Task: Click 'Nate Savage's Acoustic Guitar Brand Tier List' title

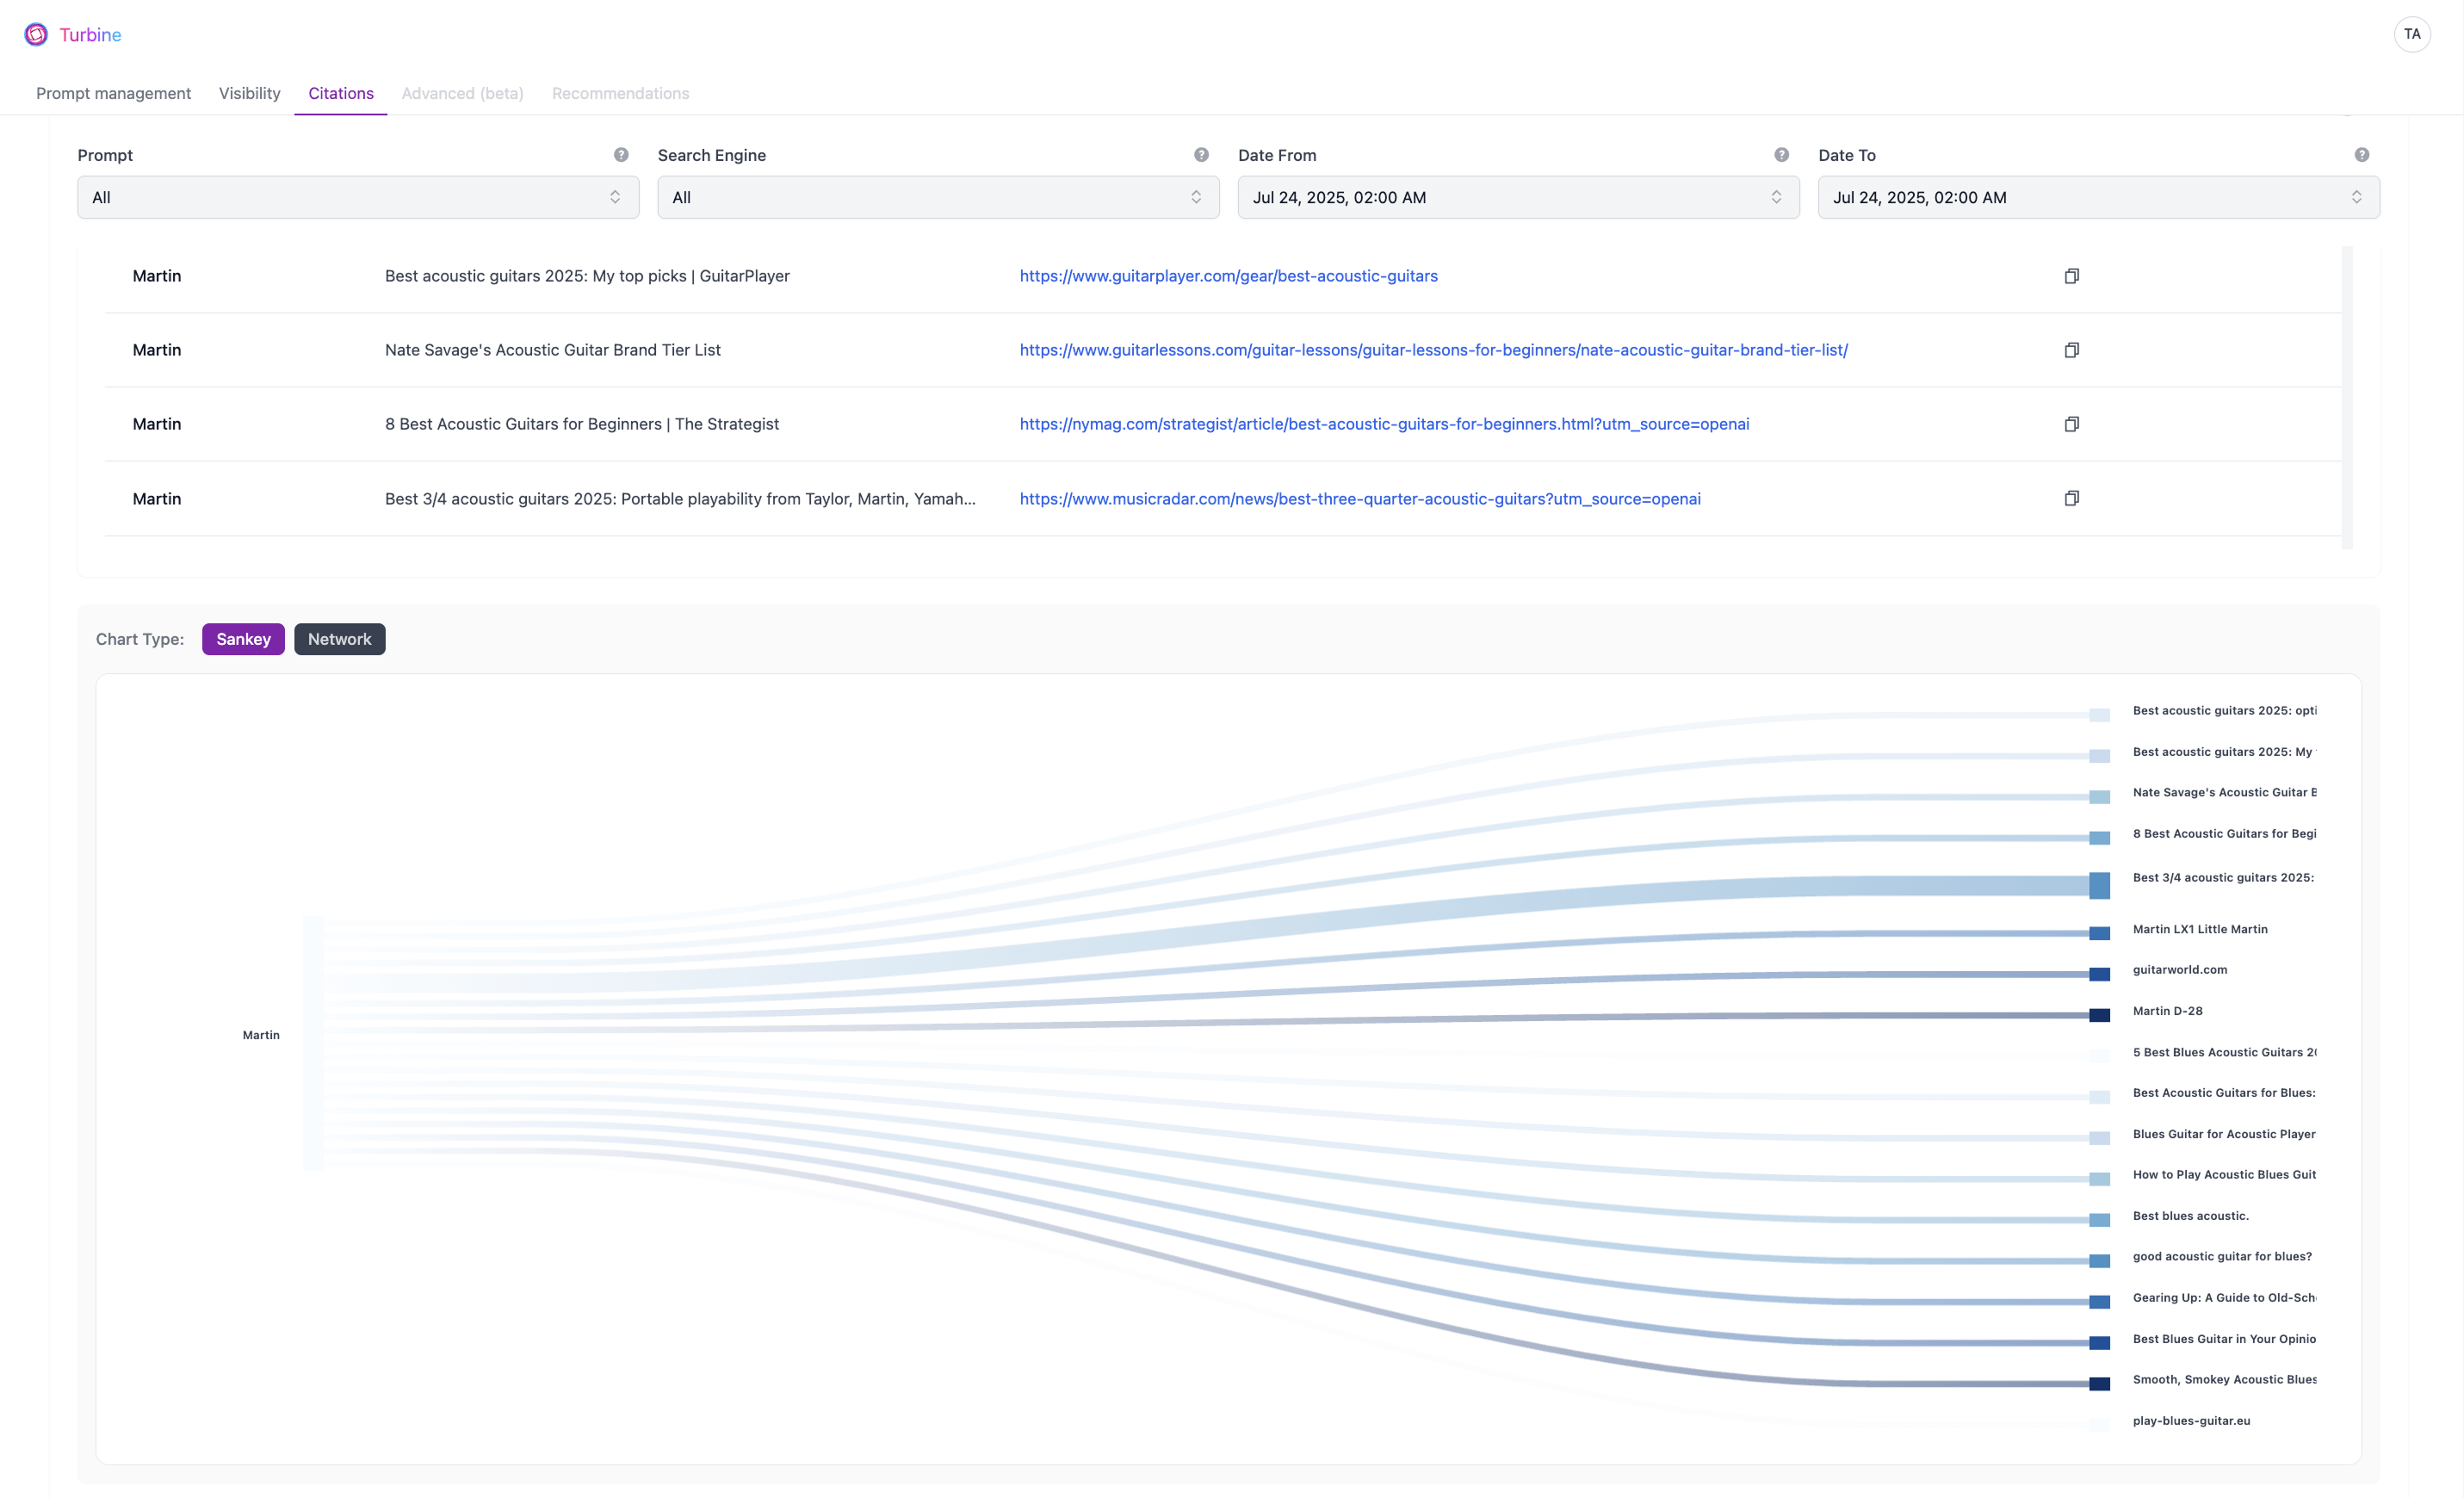Action: [x=552, y=350]
